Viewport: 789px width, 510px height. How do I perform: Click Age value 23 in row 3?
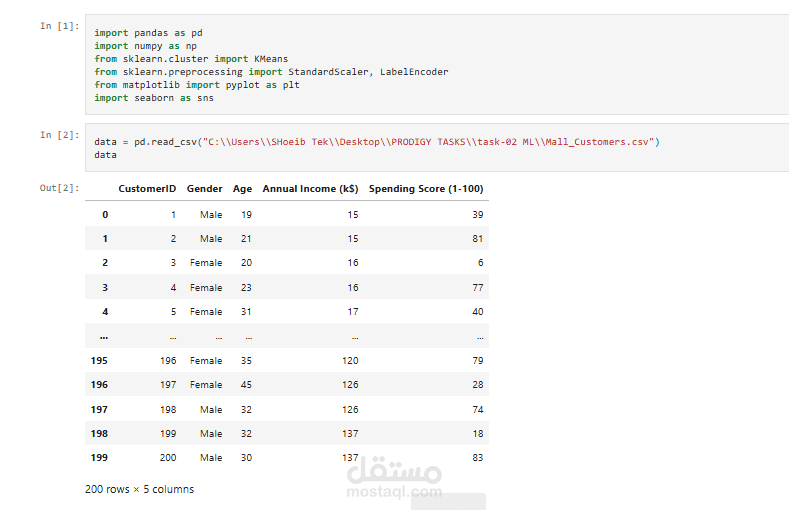point(246,288)
